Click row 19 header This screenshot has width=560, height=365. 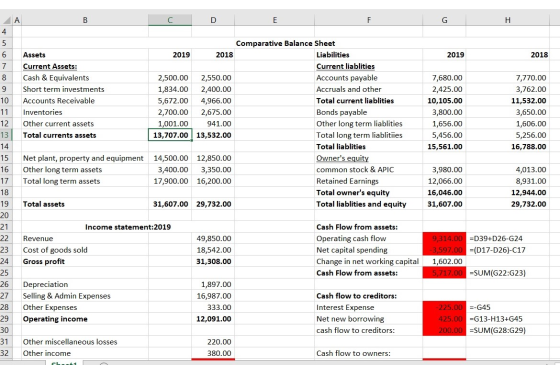coord(5,204)
